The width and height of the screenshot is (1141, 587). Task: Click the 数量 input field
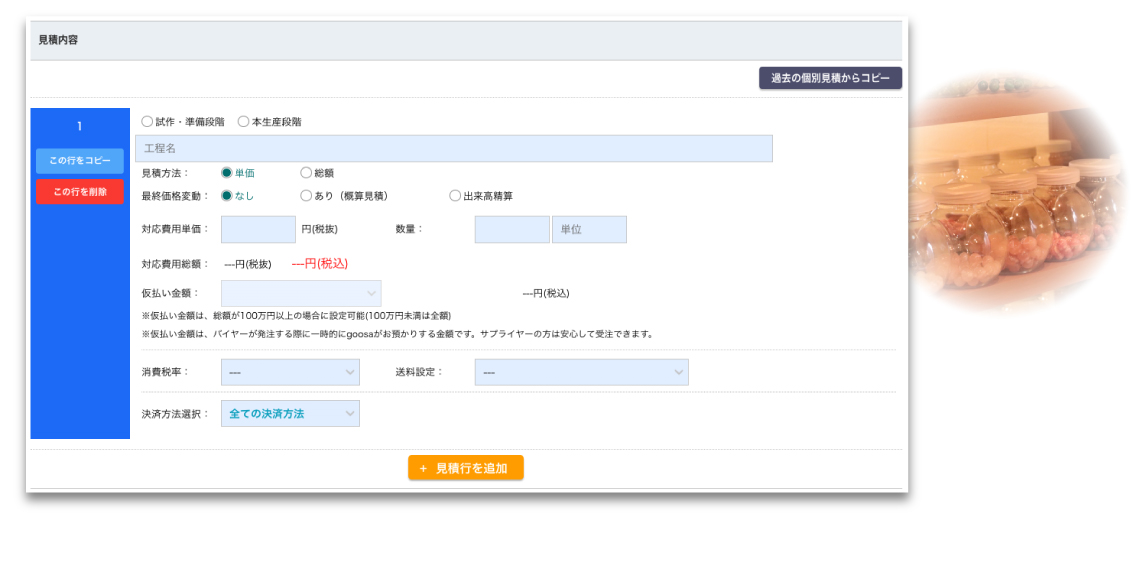[x=512, y=229]
